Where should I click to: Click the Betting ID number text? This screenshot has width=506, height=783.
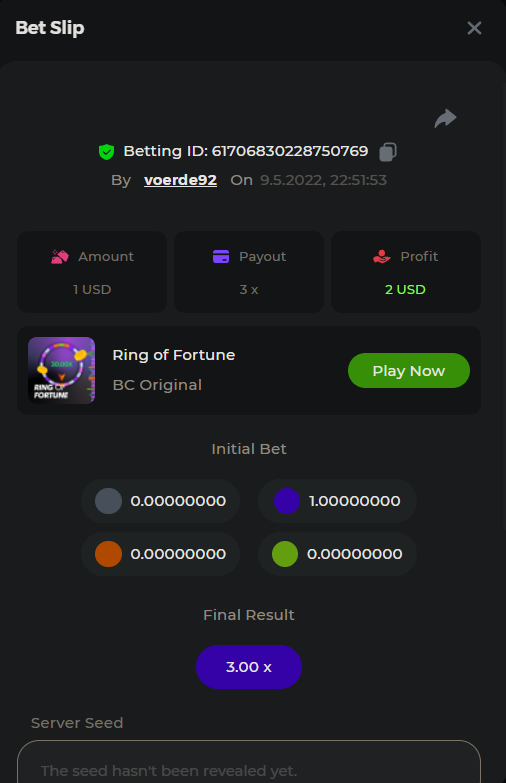click(290, 151)
